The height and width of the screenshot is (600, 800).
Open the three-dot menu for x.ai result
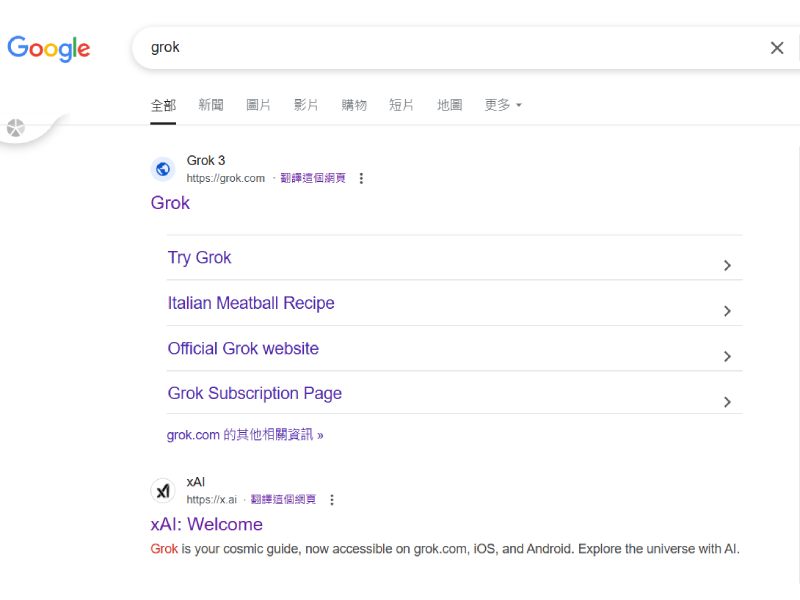point(332,499)
